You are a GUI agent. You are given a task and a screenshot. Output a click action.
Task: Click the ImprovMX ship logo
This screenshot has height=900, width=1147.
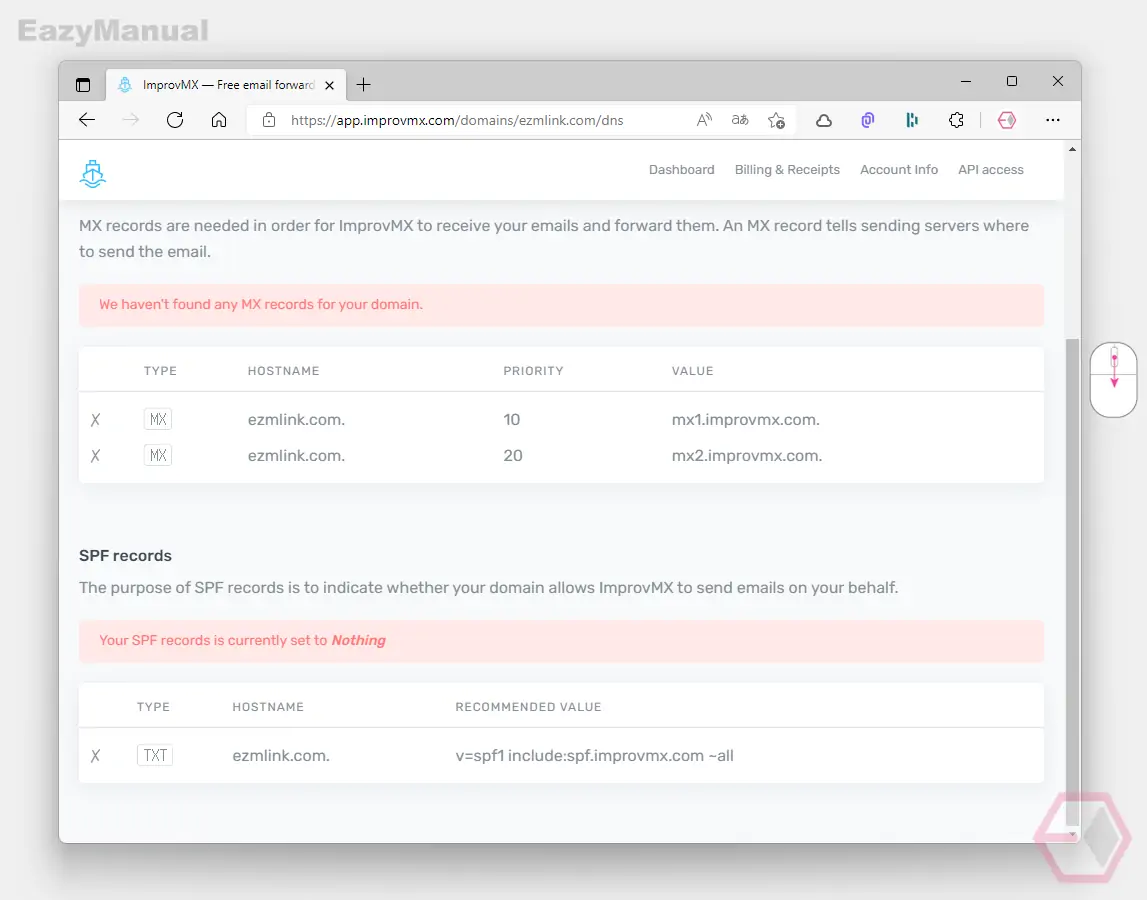pos(93,174)
